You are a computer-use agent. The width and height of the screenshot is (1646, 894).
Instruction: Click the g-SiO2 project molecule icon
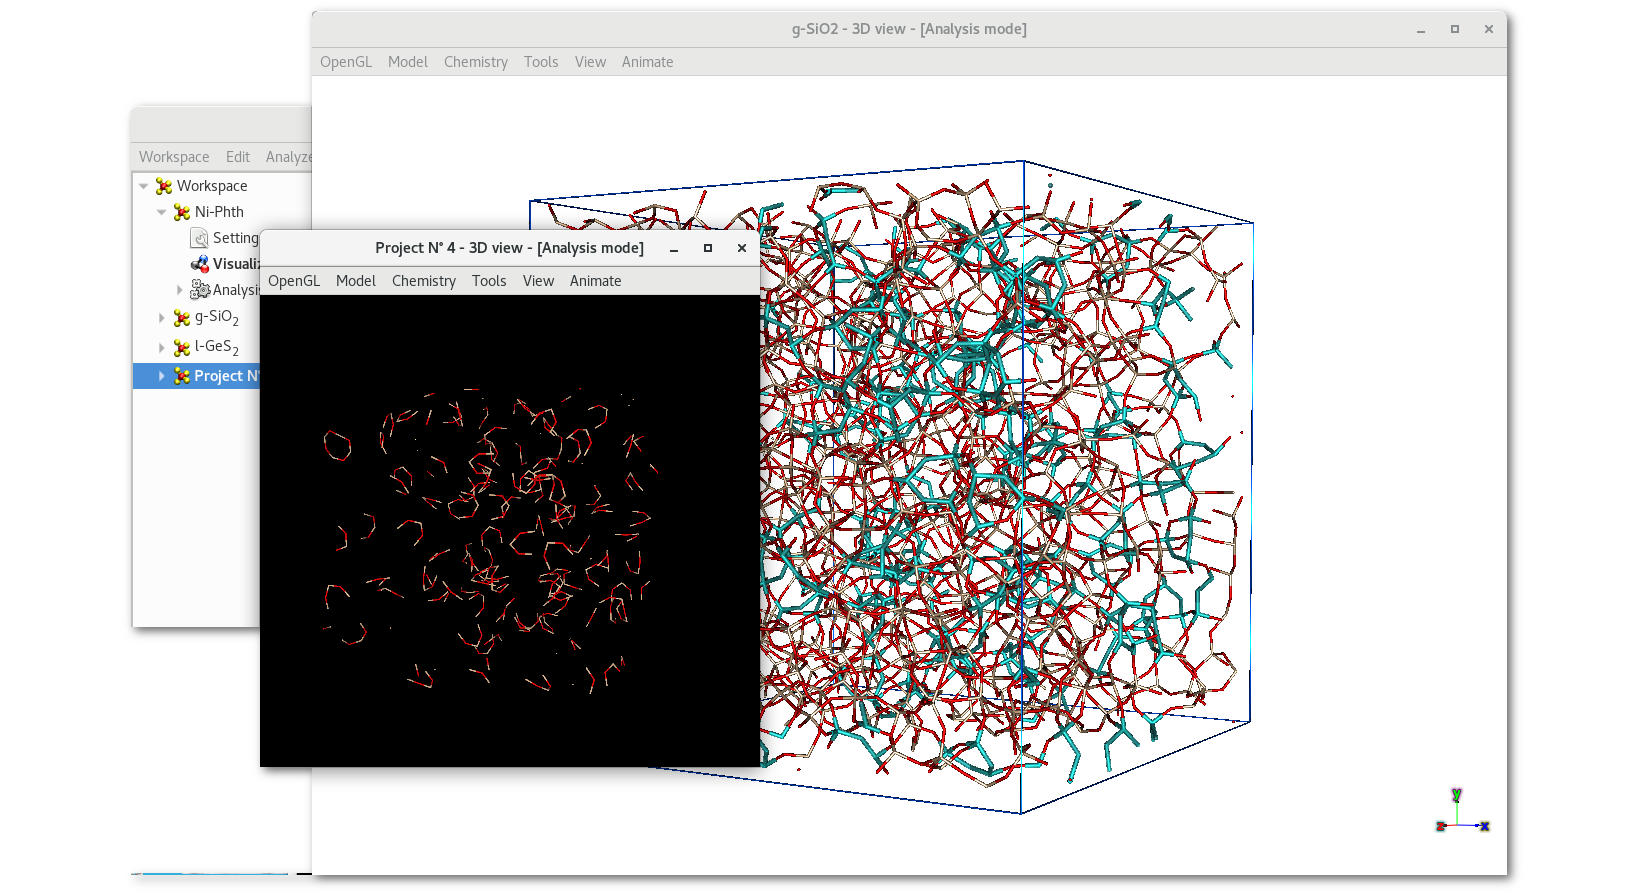click(x=182, y=318)
